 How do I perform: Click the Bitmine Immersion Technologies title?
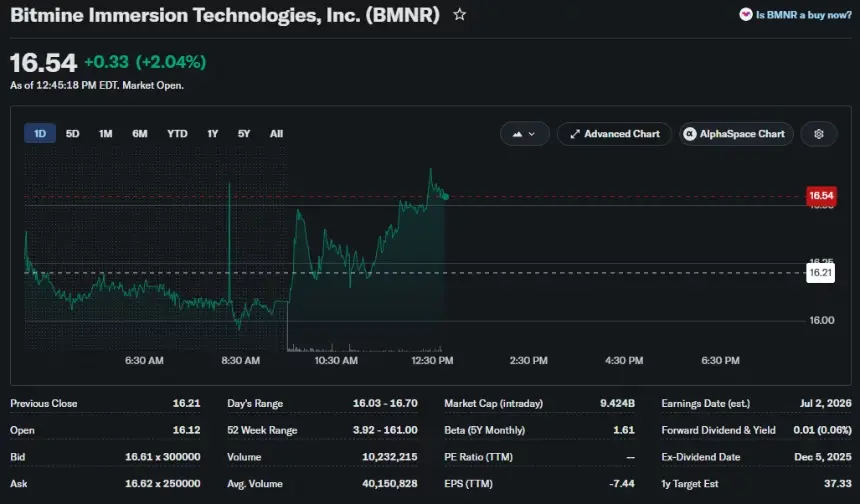pos(225,15)
